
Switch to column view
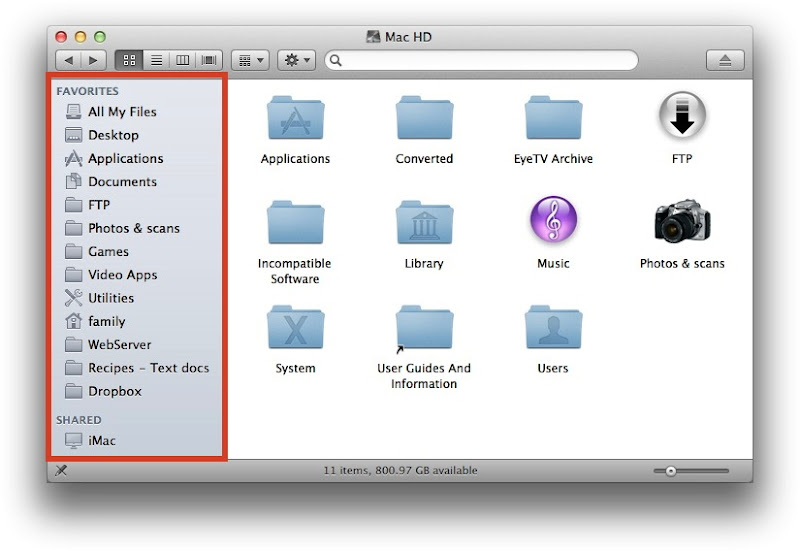pos(183,60)
